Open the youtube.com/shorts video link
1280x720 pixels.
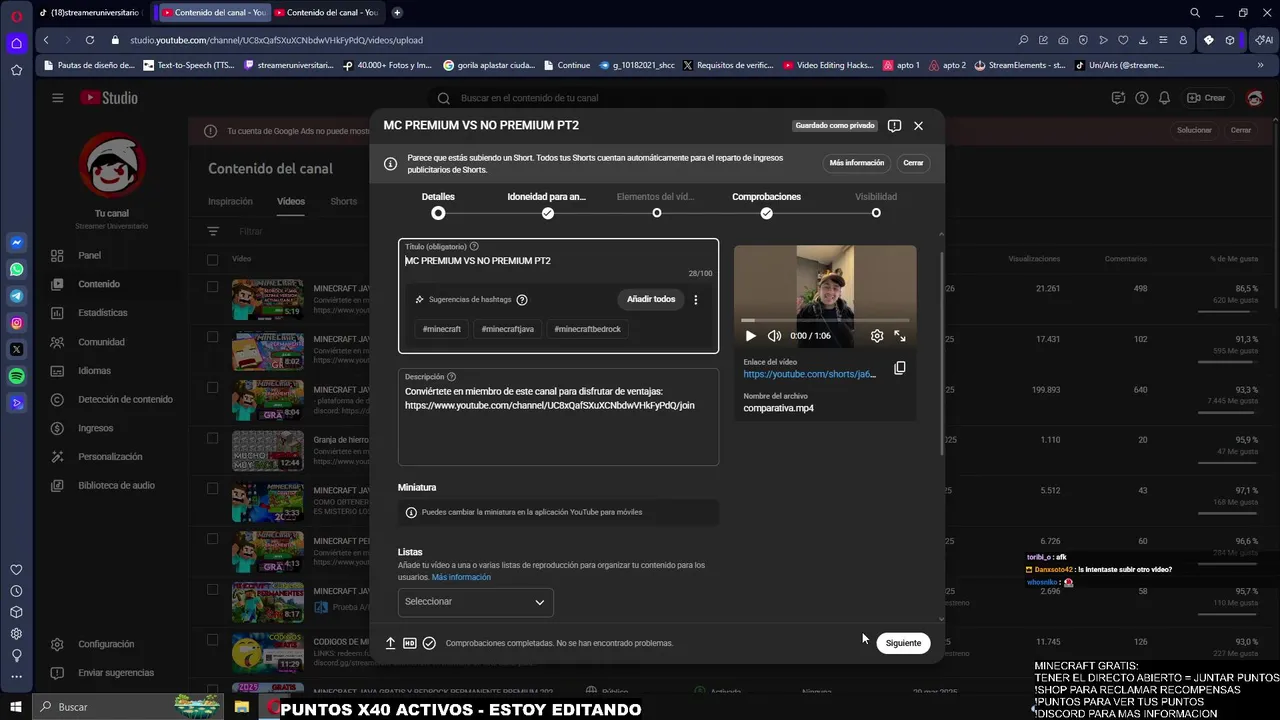pyautogui.click(x=810, y=374)
